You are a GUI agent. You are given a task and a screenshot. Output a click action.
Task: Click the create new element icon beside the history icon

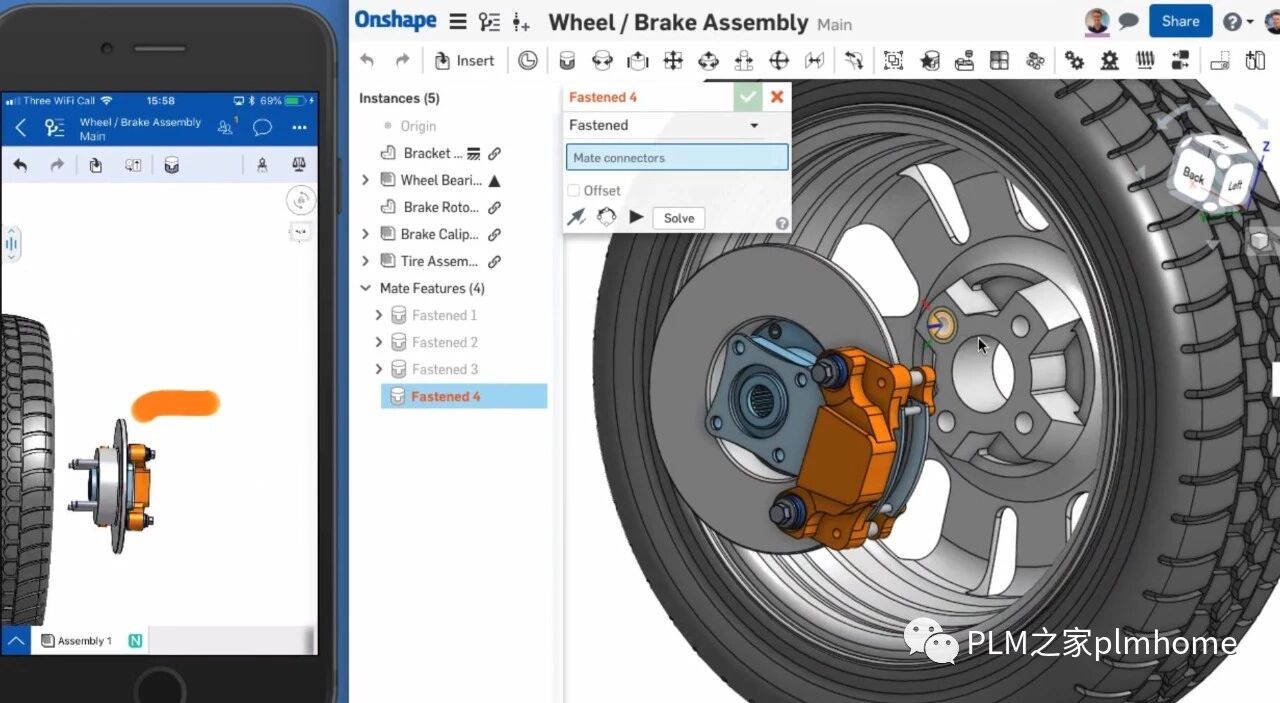521,21
